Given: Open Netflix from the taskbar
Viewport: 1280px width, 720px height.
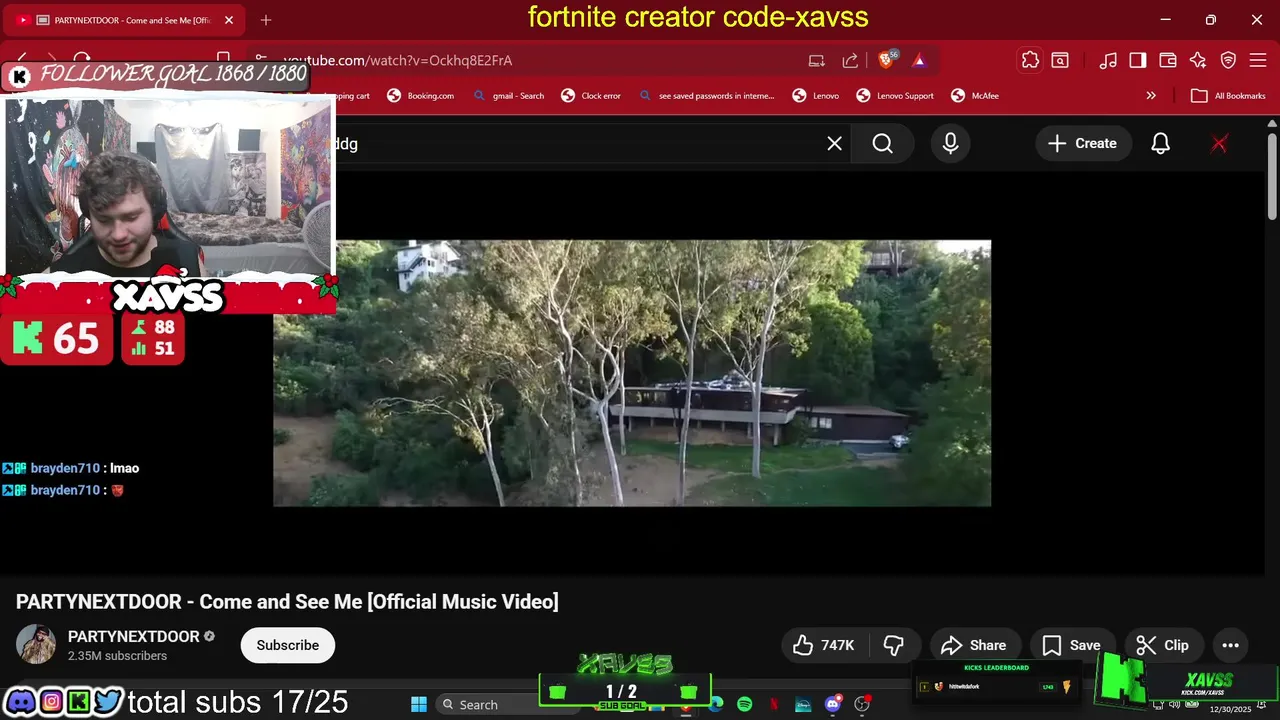Looking at the screenshot, I should (x=774, y=704).
